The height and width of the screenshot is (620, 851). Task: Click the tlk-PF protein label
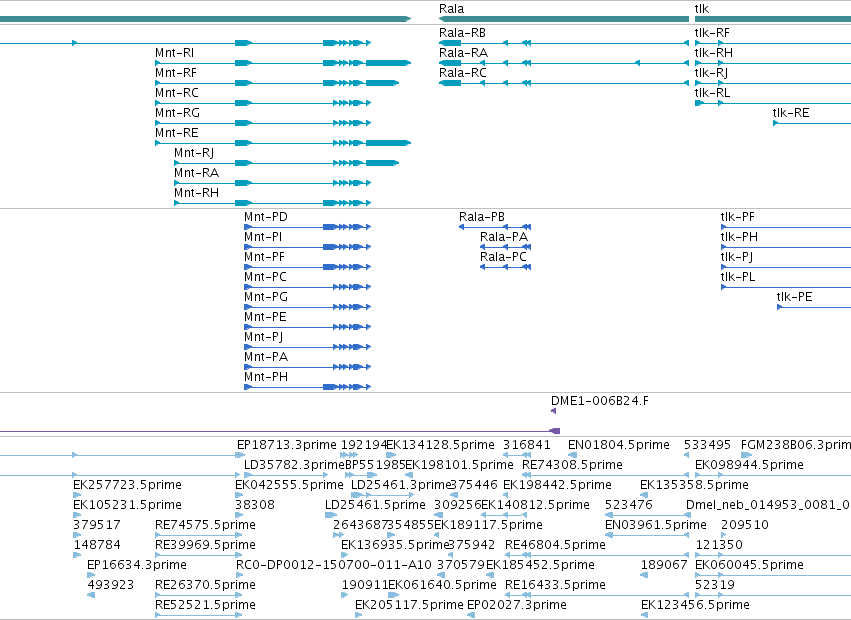pos(738,217)
